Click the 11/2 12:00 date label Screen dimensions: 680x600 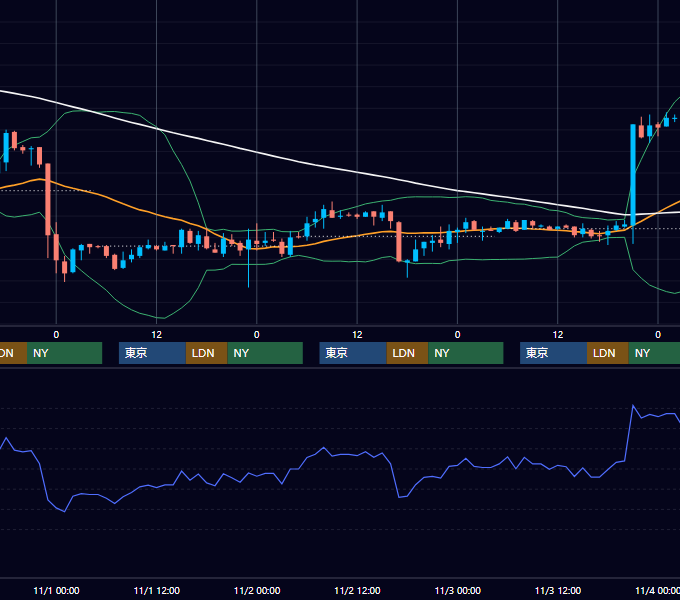tap(357, 590)
